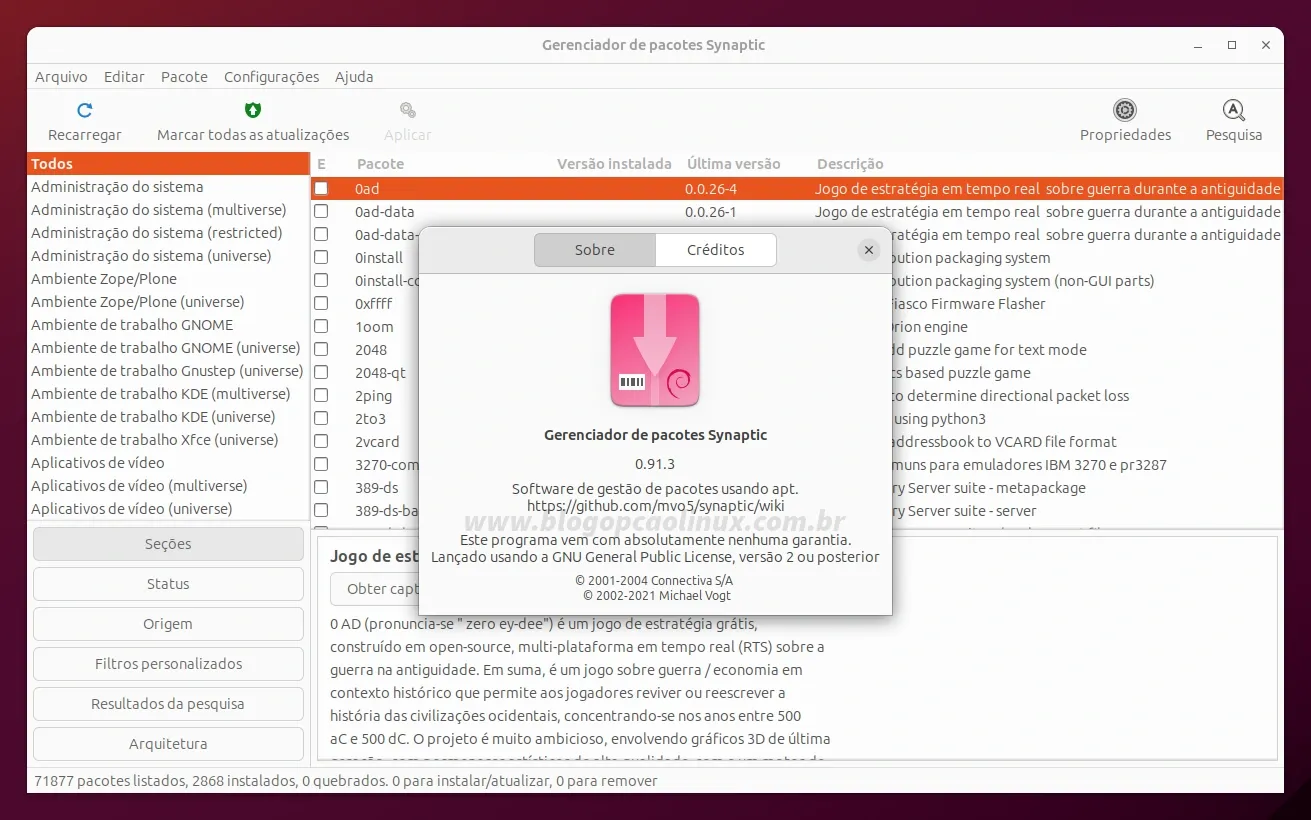Select Todos in sections list
Screen dimensions: 1311x820
(168, 164)
